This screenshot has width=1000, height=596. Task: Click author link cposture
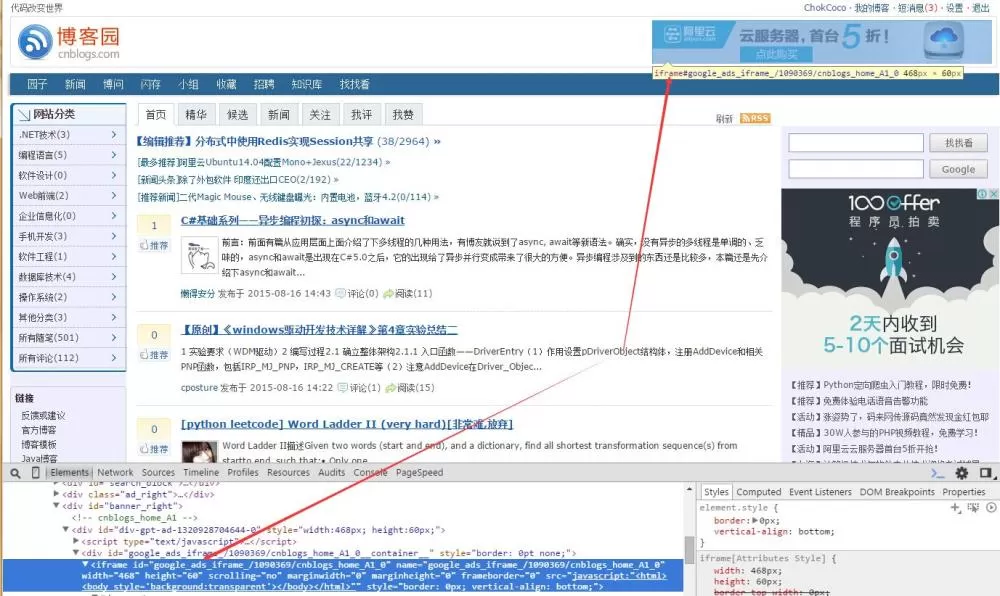point(199,388)
